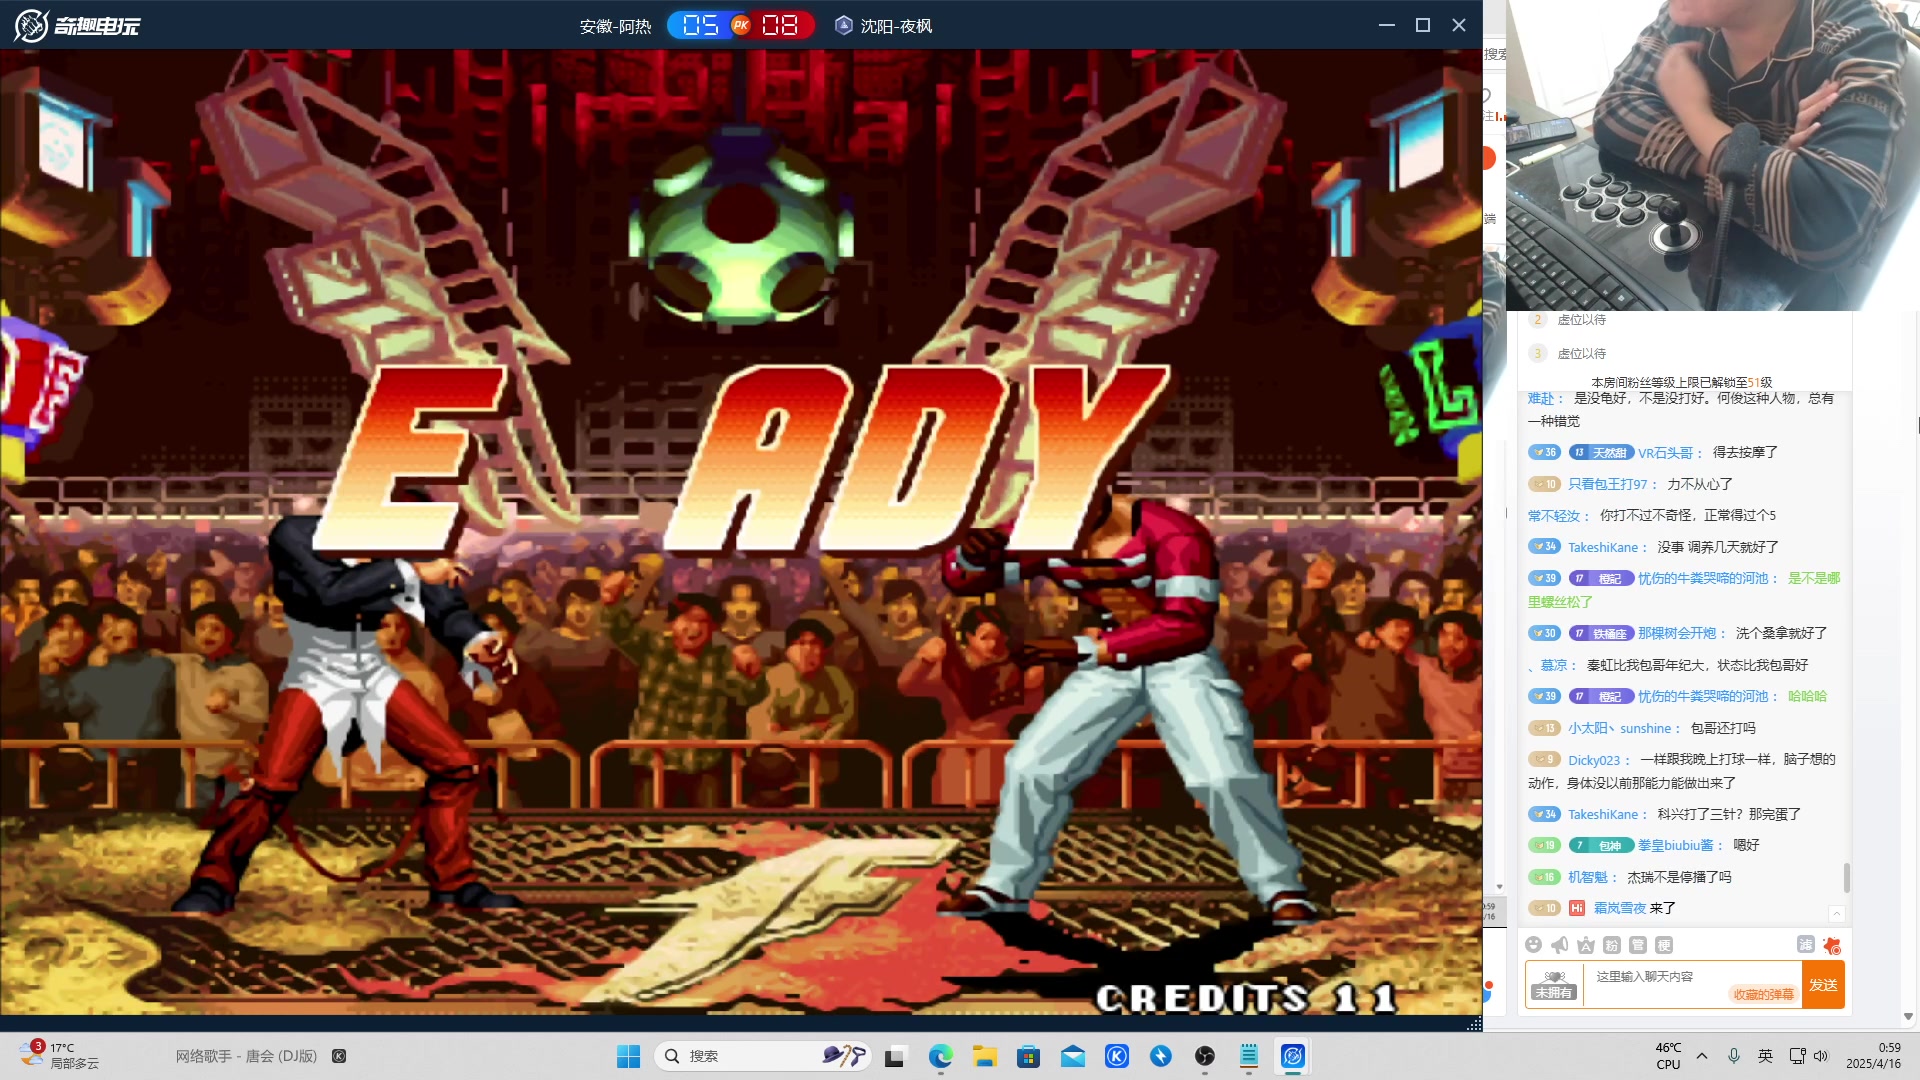Open the clock showing 0:59 2025/4/16
This screenshot has width=1920, height=1080.
[1874, 1056]
